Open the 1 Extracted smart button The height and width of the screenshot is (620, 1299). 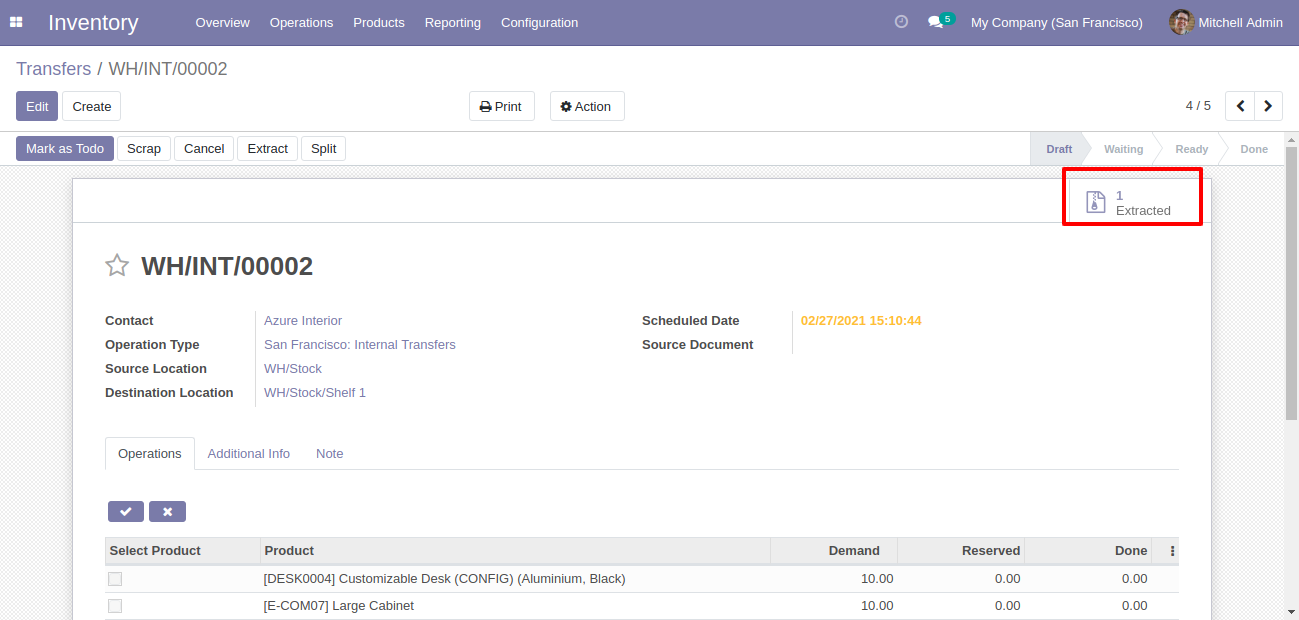coord(1132,203)
